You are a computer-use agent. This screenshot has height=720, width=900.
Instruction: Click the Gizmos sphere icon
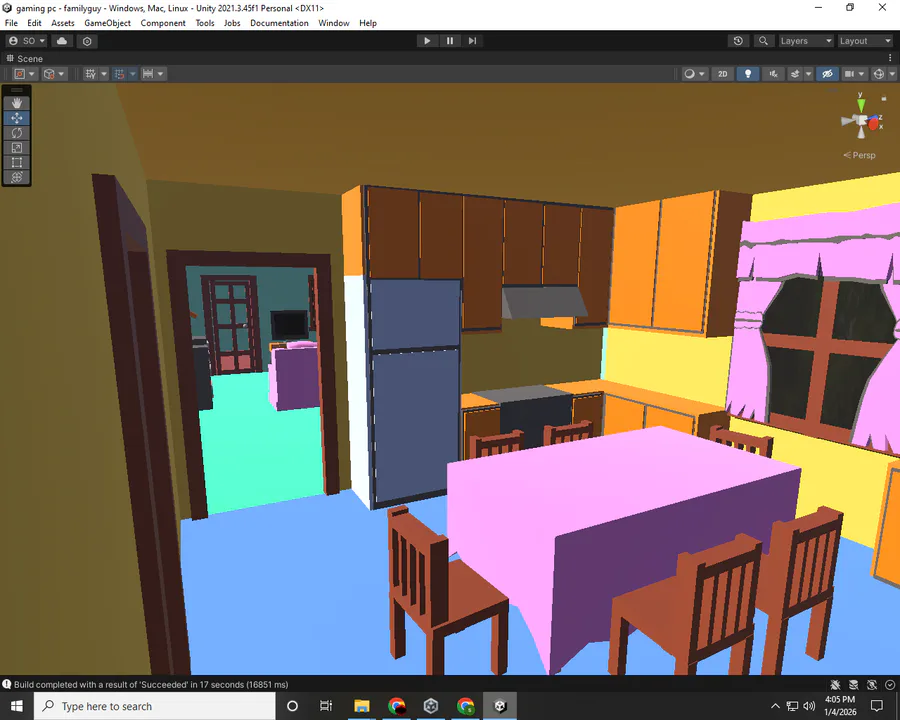point(879,73)
